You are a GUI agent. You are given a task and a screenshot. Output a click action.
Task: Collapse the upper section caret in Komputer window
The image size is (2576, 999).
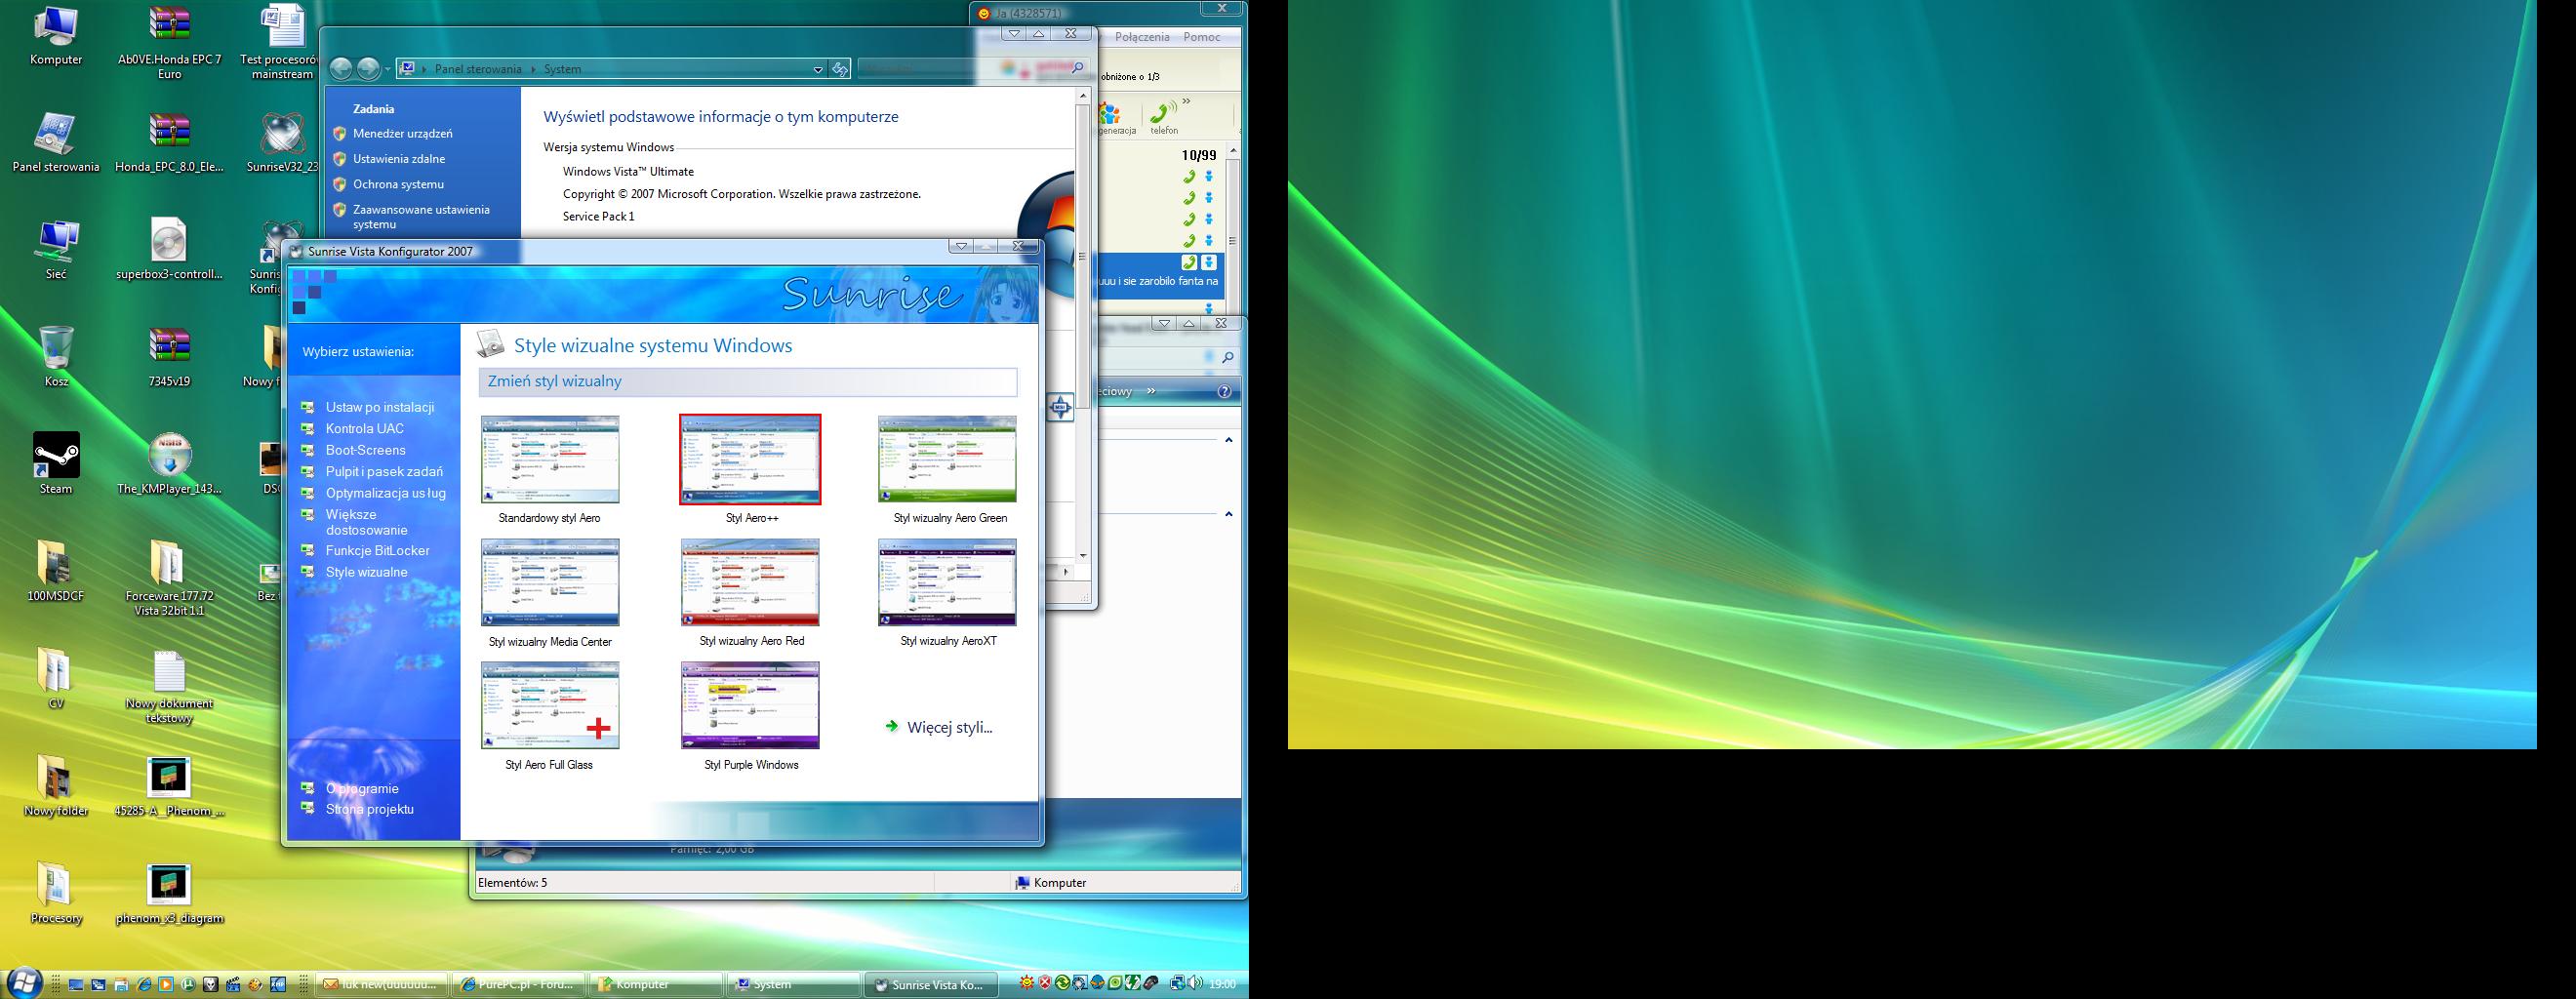1229,440
